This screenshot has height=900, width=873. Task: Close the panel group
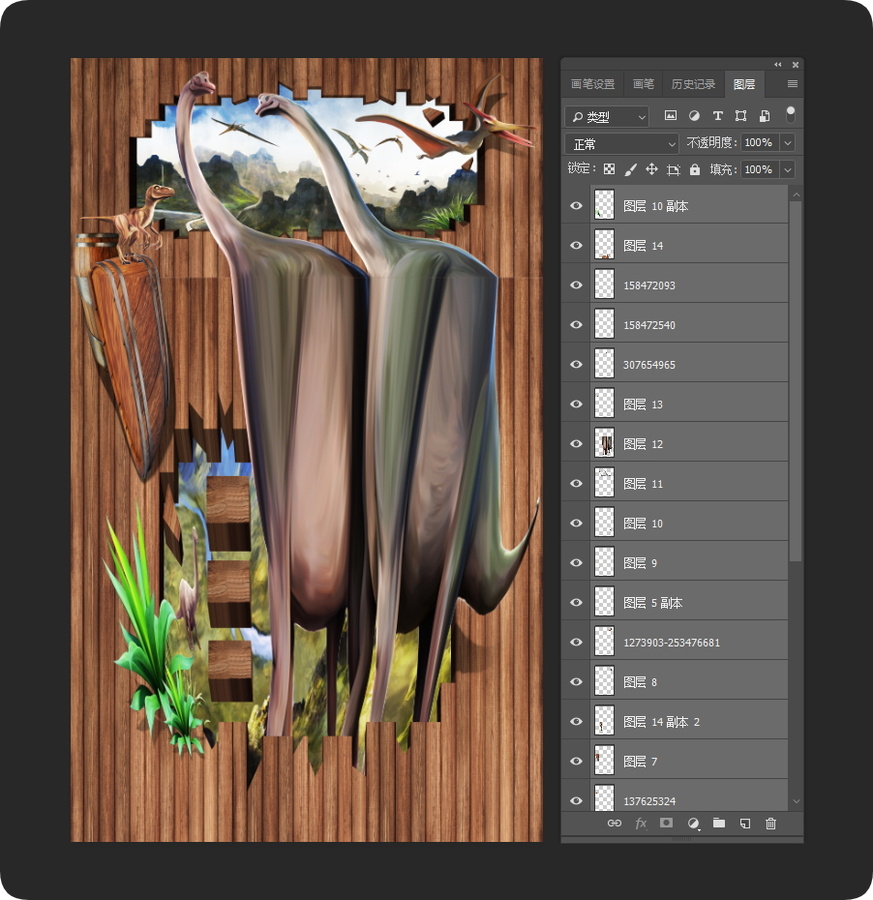(x=796, y=65)
